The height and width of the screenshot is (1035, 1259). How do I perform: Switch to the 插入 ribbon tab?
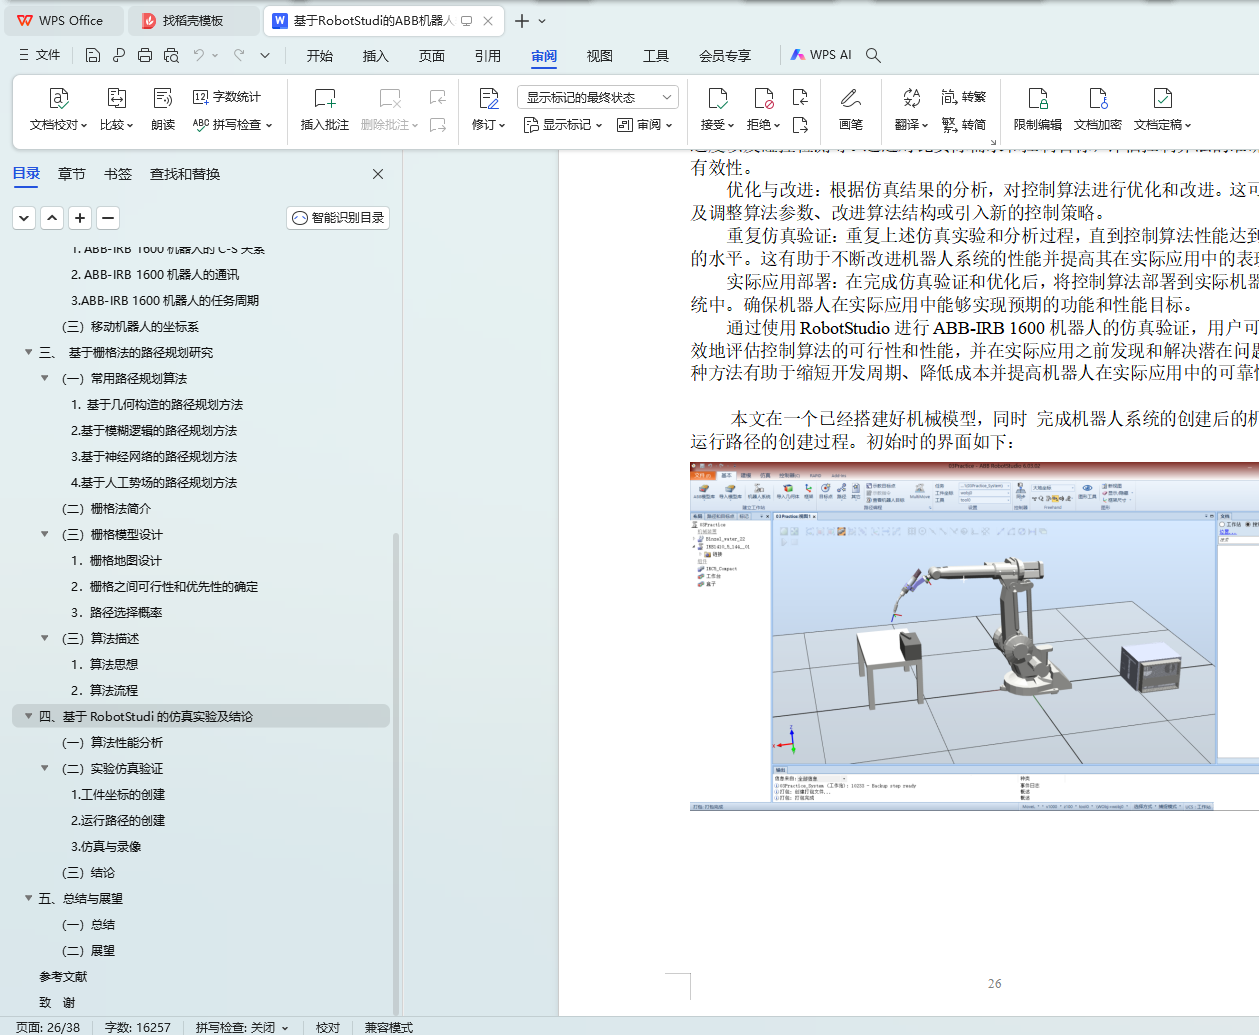pyautogui.click(x=376, y=56)
